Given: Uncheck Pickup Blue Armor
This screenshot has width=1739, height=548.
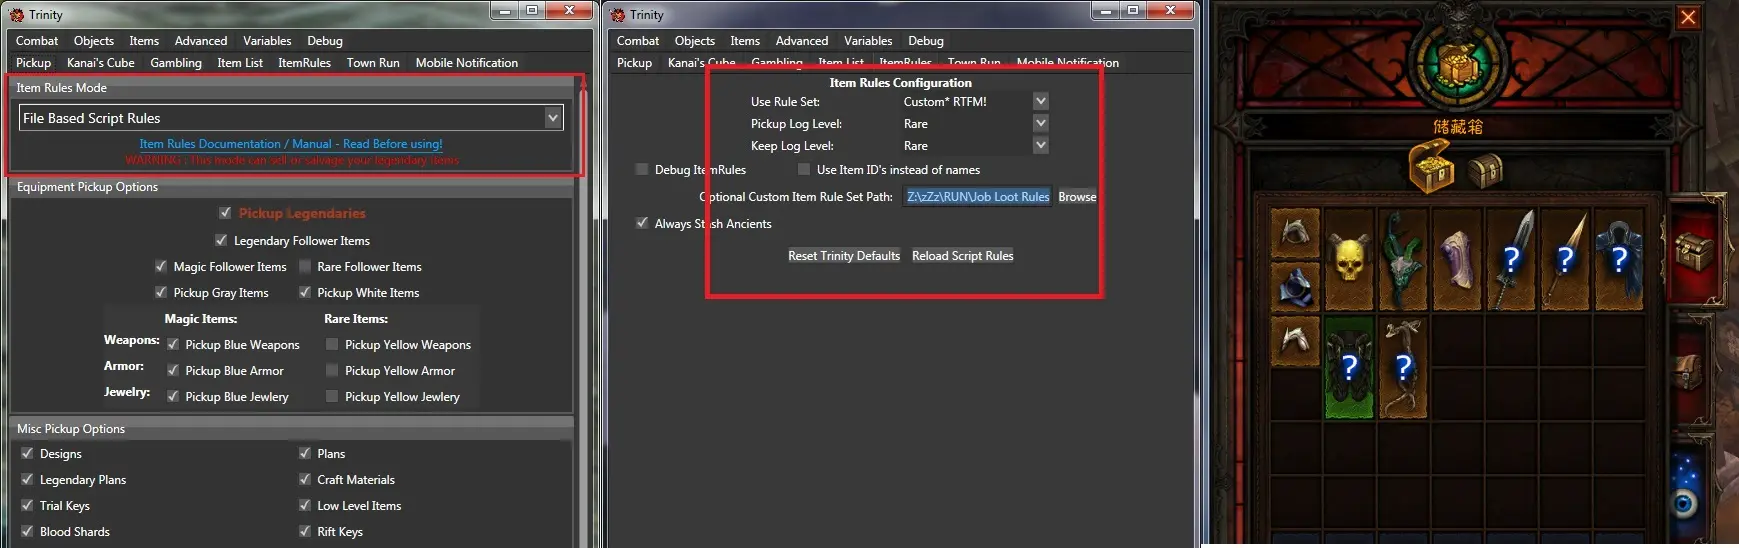Looking at the screenshot, I should point(173,370).
